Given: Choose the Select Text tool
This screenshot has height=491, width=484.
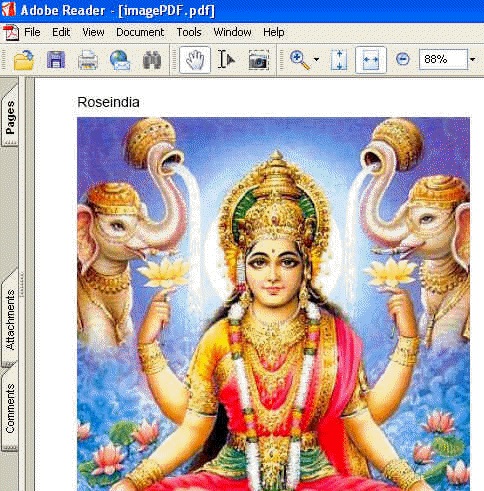Looking at the screenshot, I should 226,60.
